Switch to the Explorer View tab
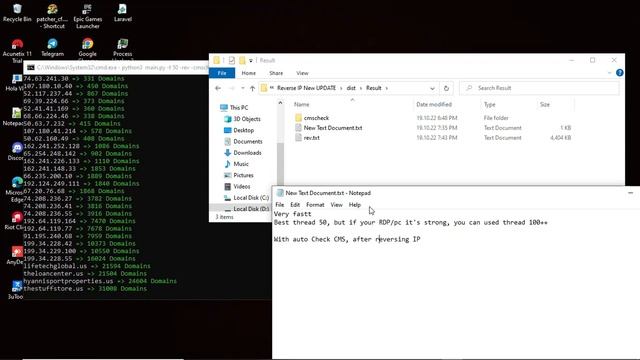Screen dimensions: 640x360 tap(302, 73)
